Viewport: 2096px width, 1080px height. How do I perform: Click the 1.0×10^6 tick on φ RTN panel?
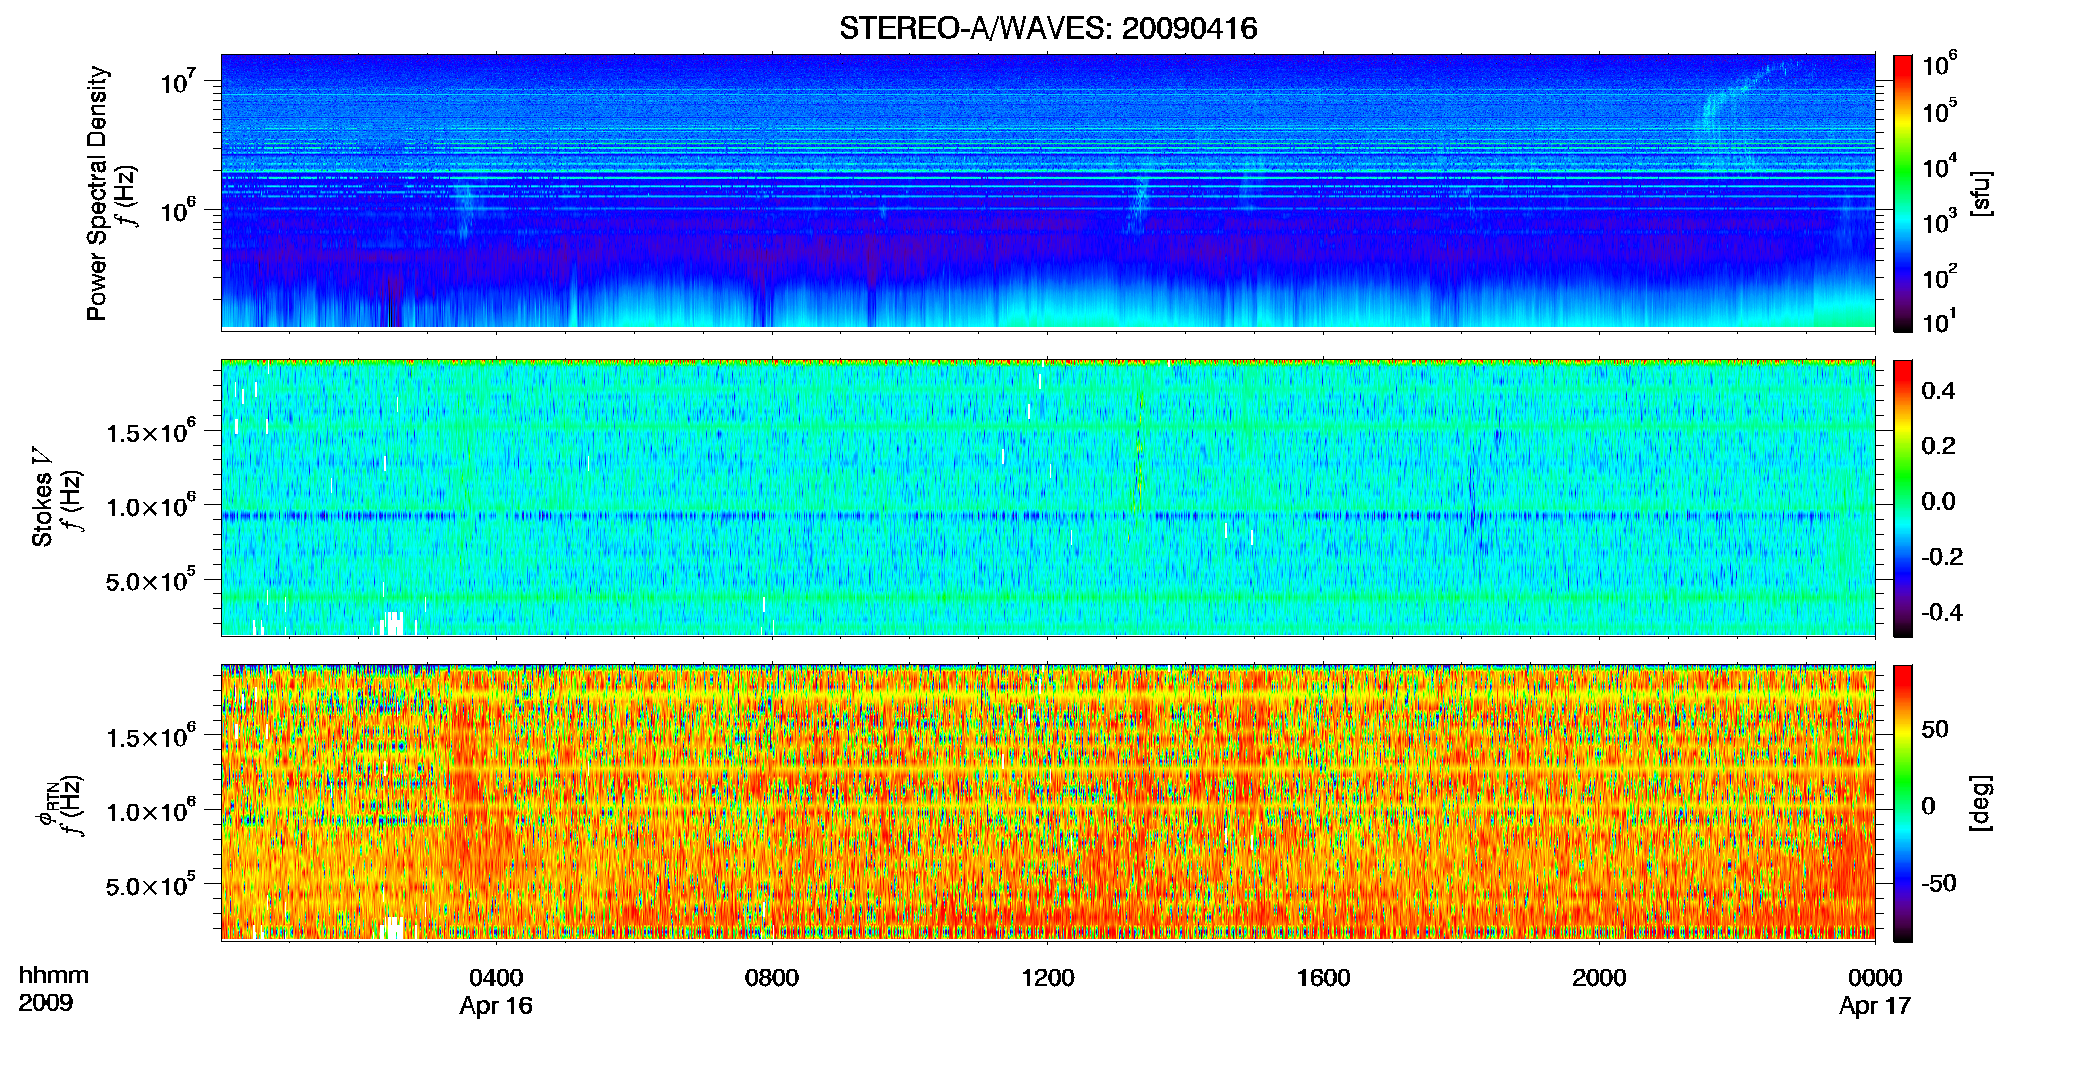pyautogui.click(x=151, y=811)
